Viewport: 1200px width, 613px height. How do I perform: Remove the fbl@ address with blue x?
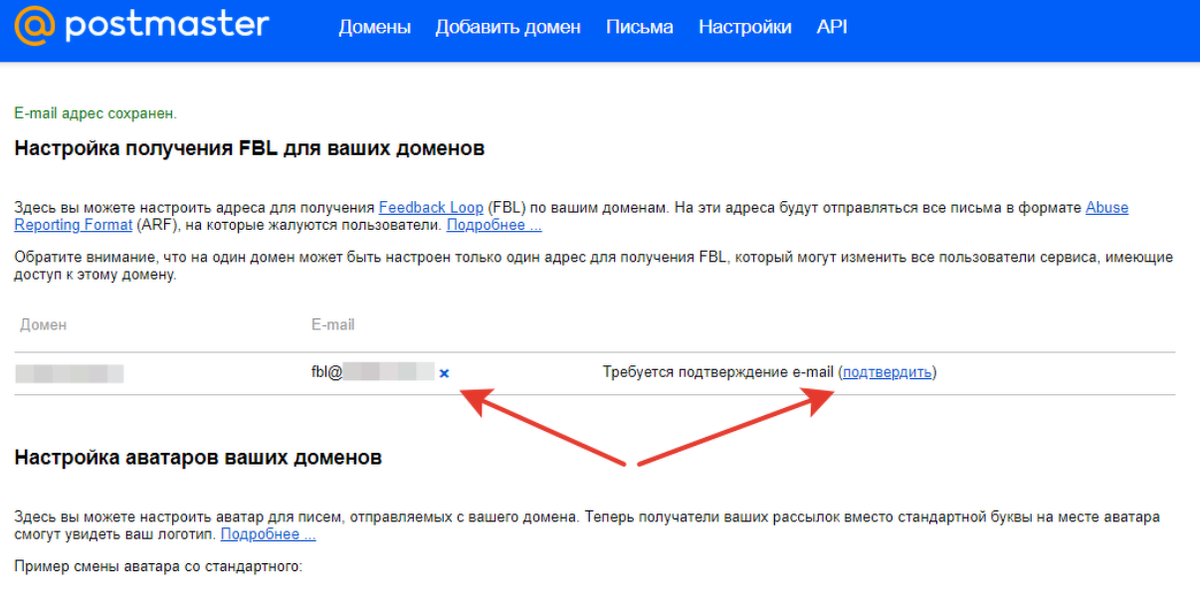coord(445,373)
